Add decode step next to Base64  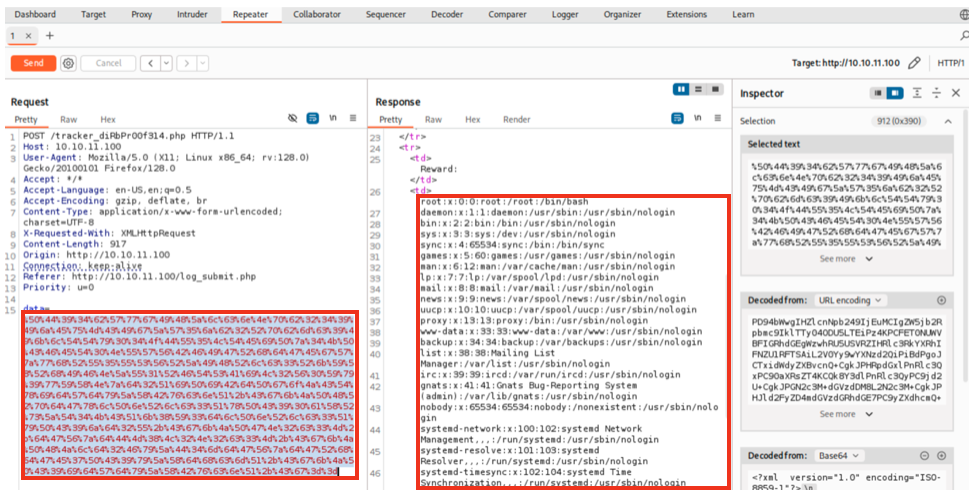(942, 455)
